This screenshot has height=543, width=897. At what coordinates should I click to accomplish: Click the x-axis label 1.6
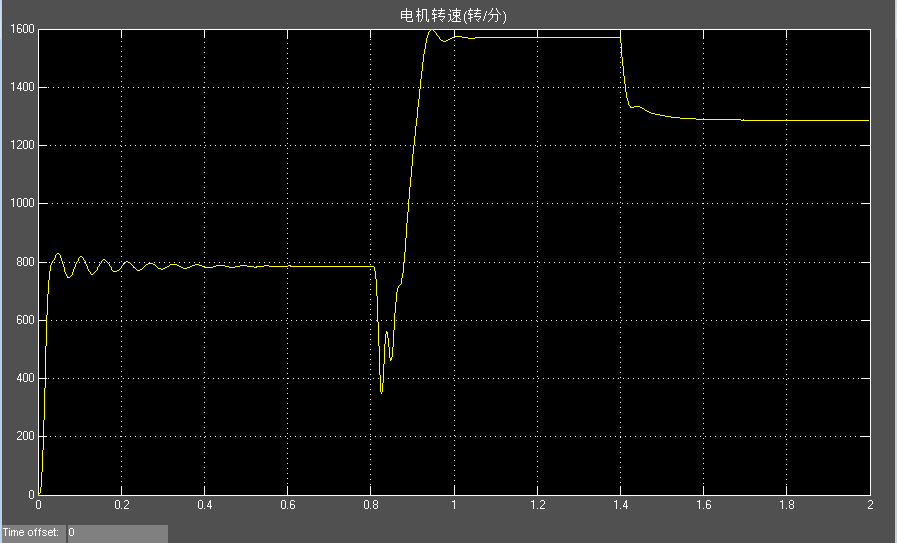pyautogui.click(x=704, y=505)
